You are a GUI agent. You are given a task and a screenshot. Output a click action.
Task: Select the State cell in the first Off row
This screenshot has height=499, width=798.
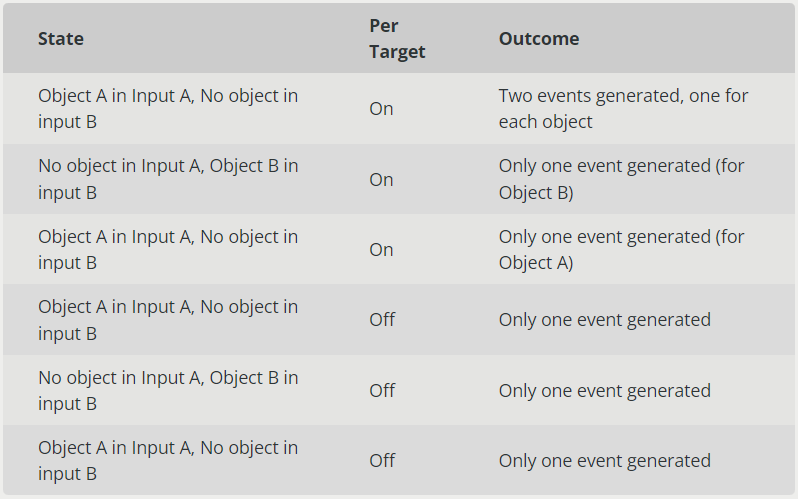tap(168, 320)
